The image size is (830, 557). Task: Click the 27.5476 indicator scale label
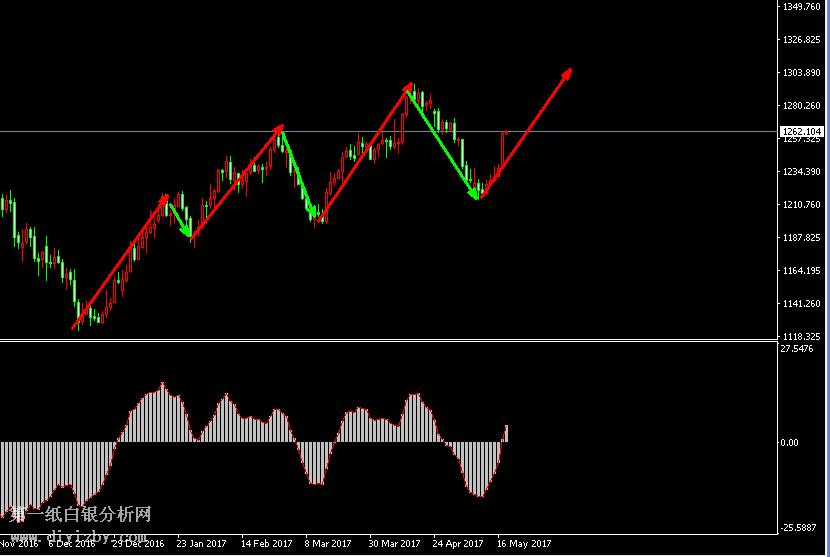[x=798, y=349]
